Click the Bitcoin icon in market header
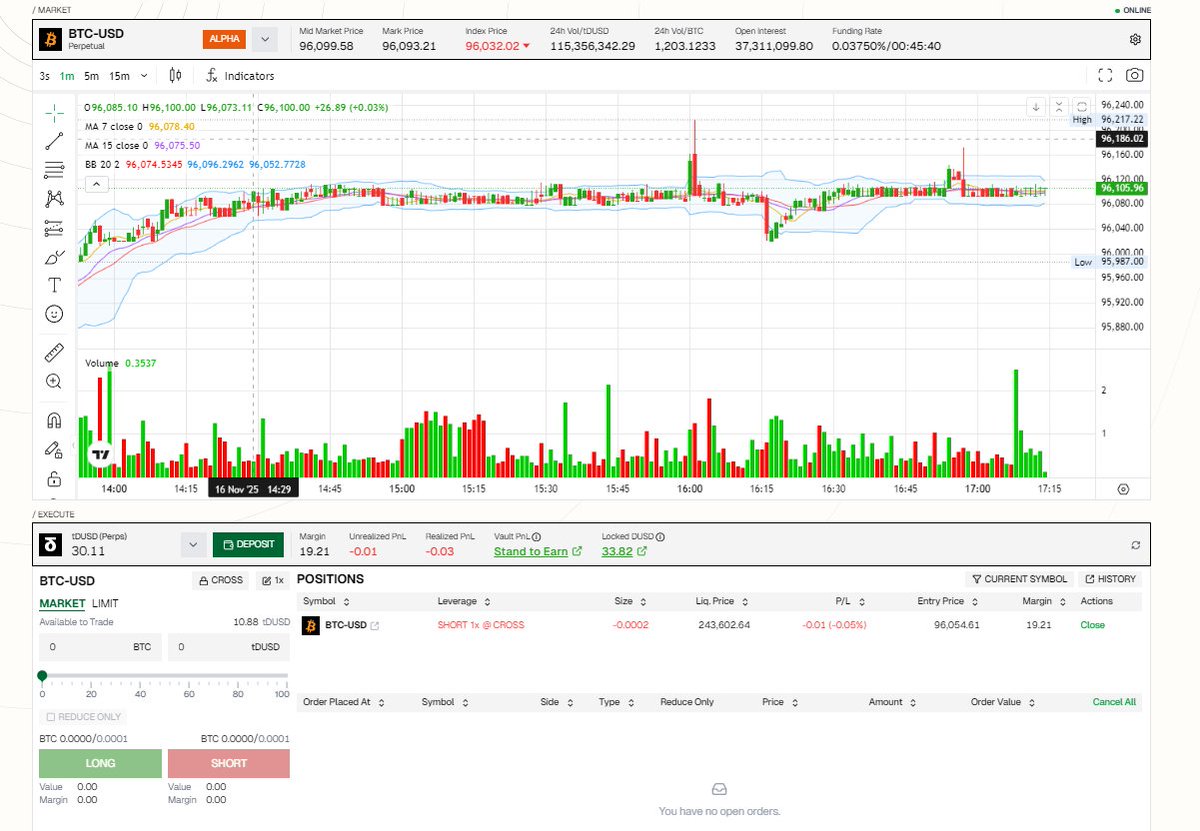 point(49,39)
